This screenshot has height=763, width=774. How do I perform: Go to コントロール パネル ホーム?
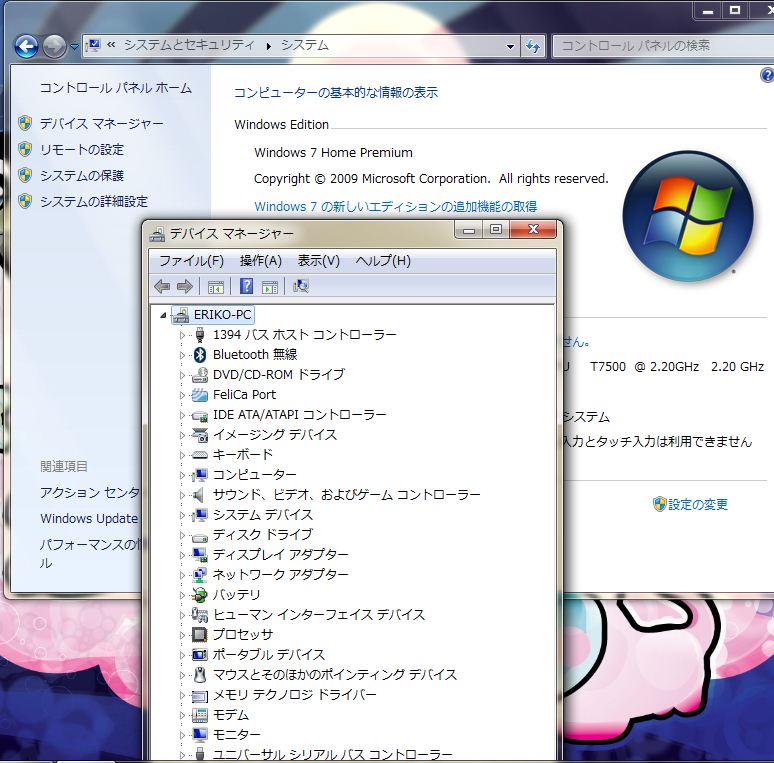pyautogui.click(x=116, y=88)
